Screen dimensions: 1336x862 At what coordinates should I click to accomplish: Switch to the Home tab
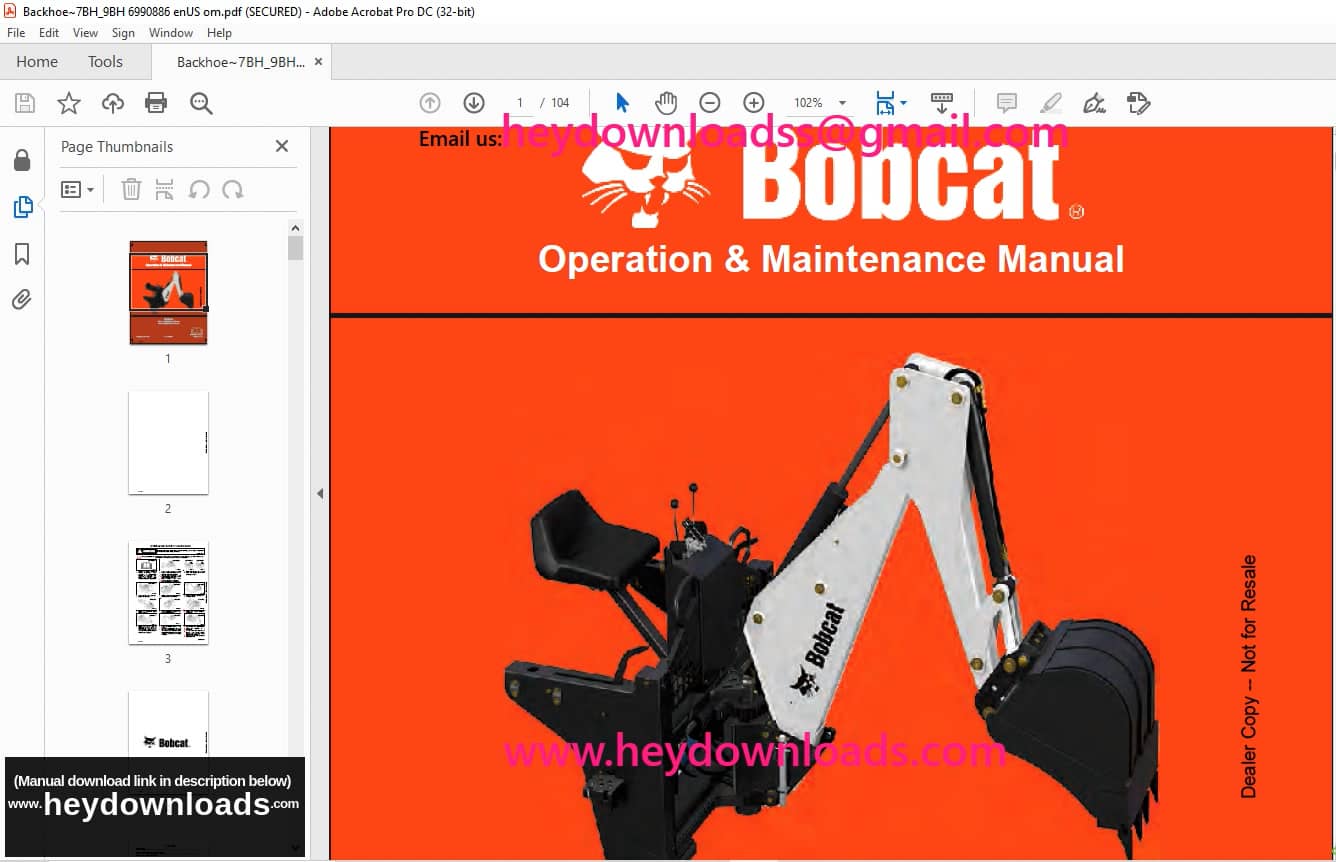pos(37,61)
